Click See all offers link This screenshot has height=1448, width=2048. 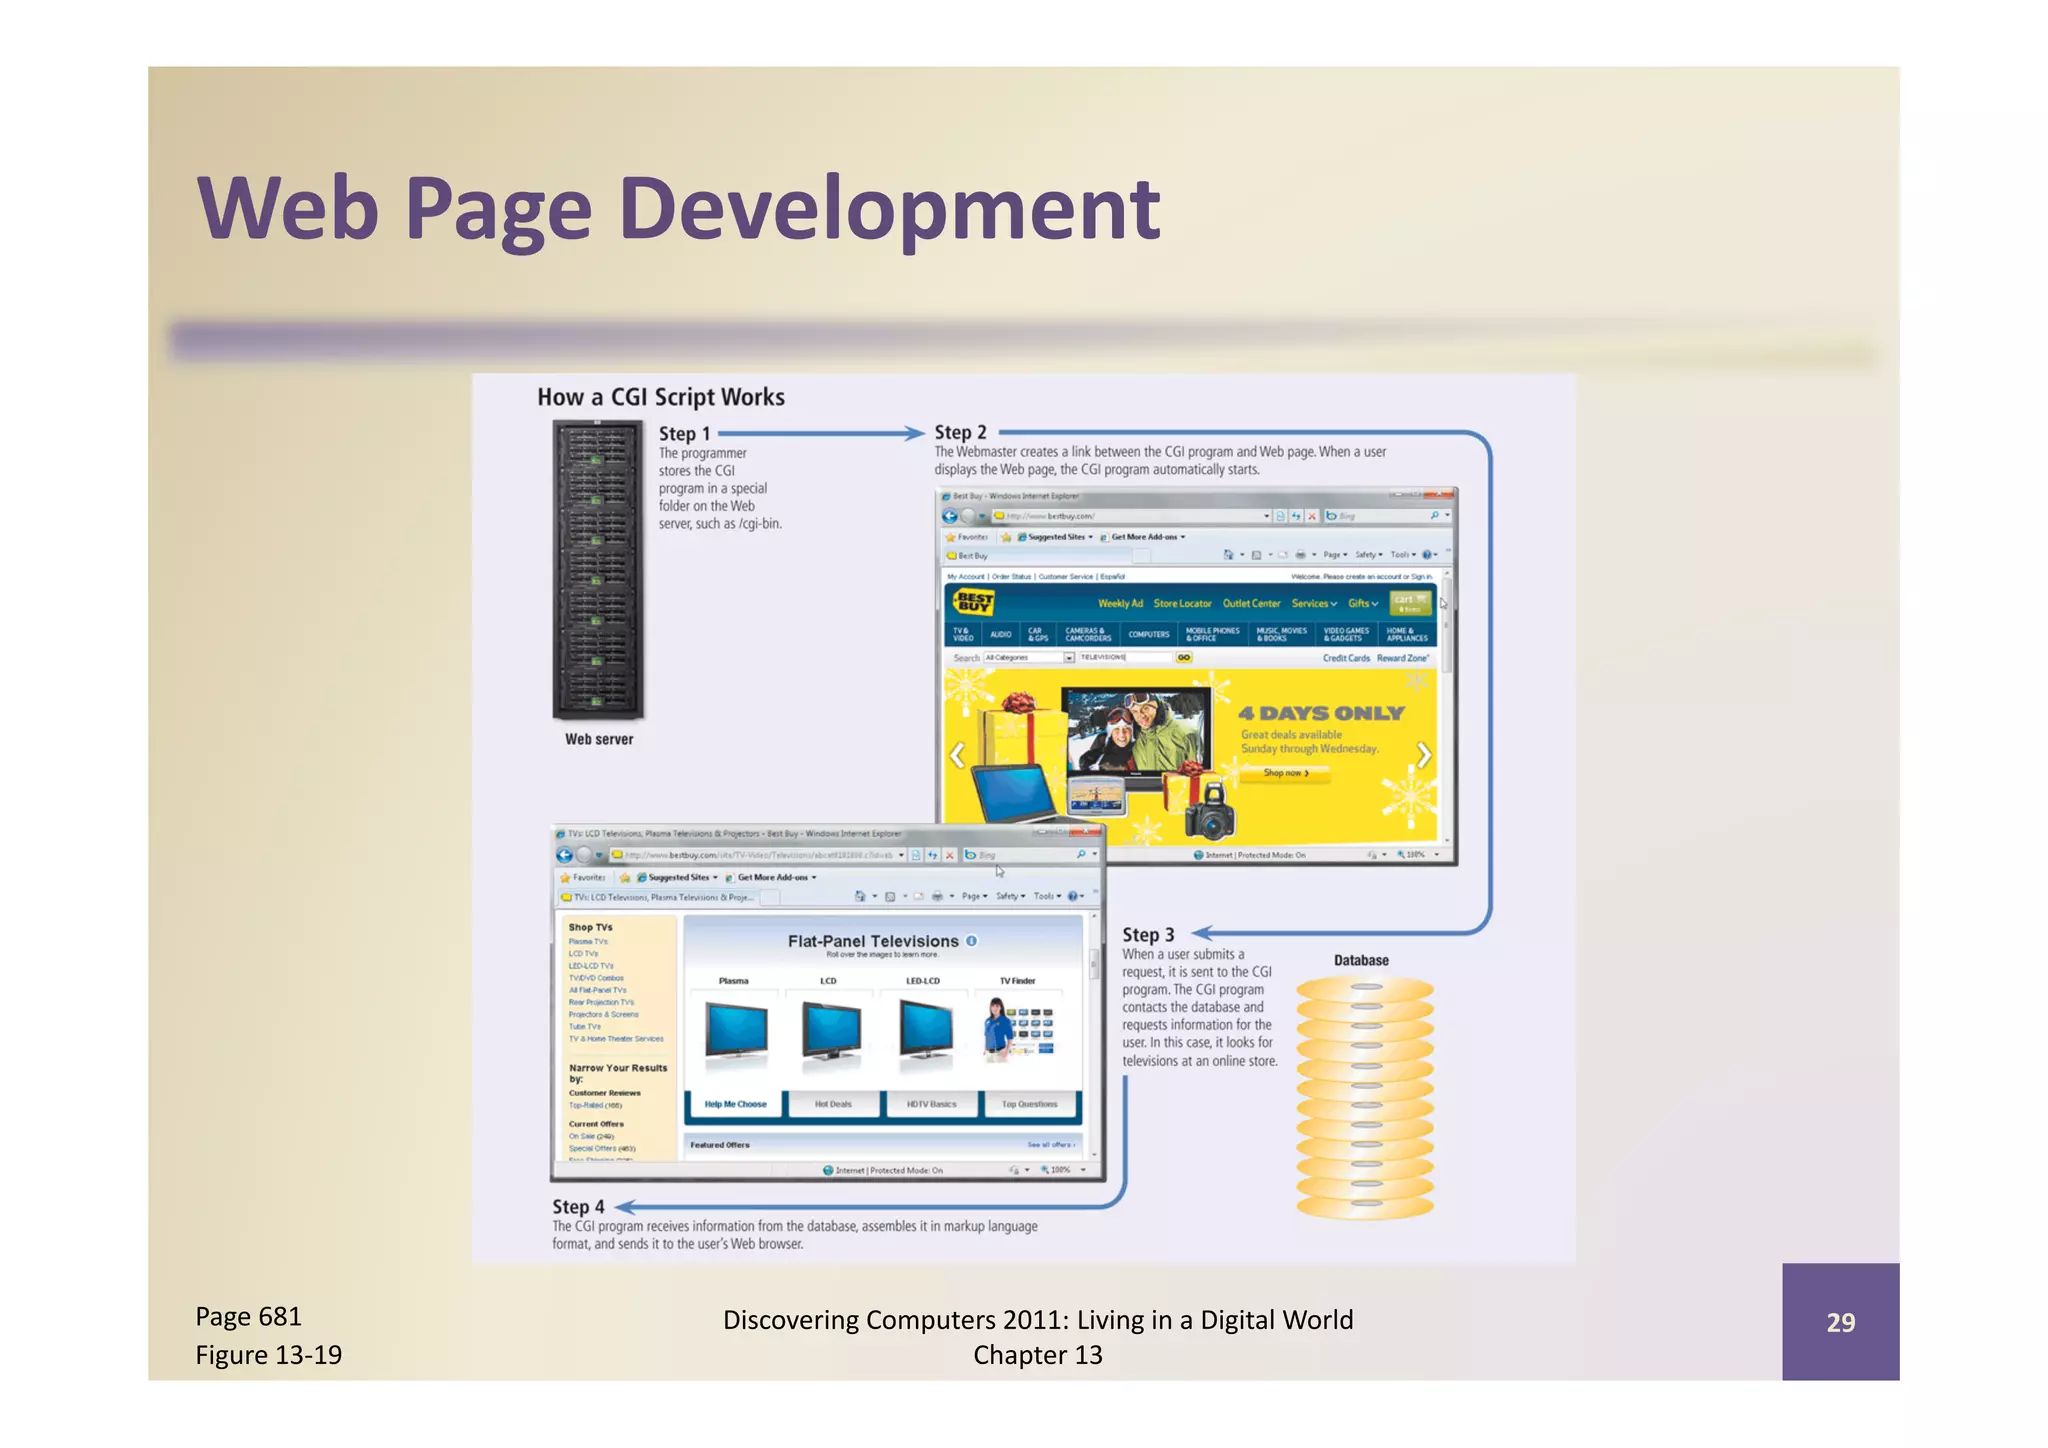click(1051, 1144)
